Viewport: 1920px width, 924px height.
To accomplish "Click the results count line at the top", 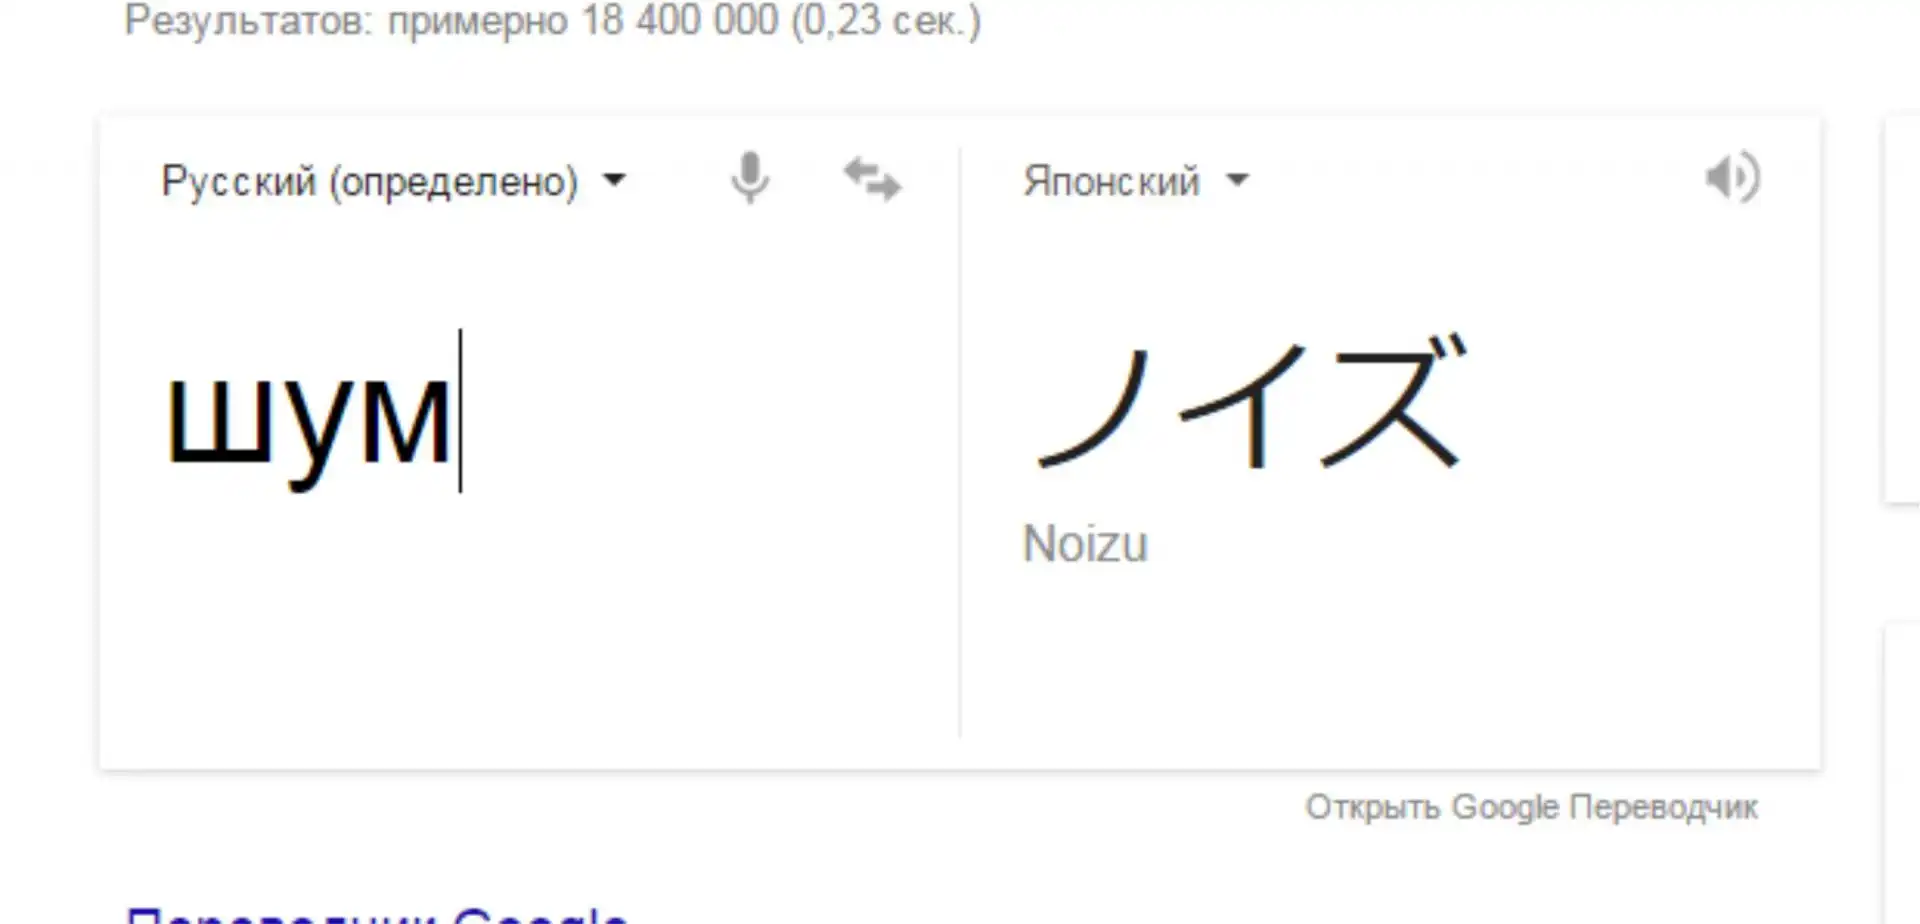I will pos(552,20).
